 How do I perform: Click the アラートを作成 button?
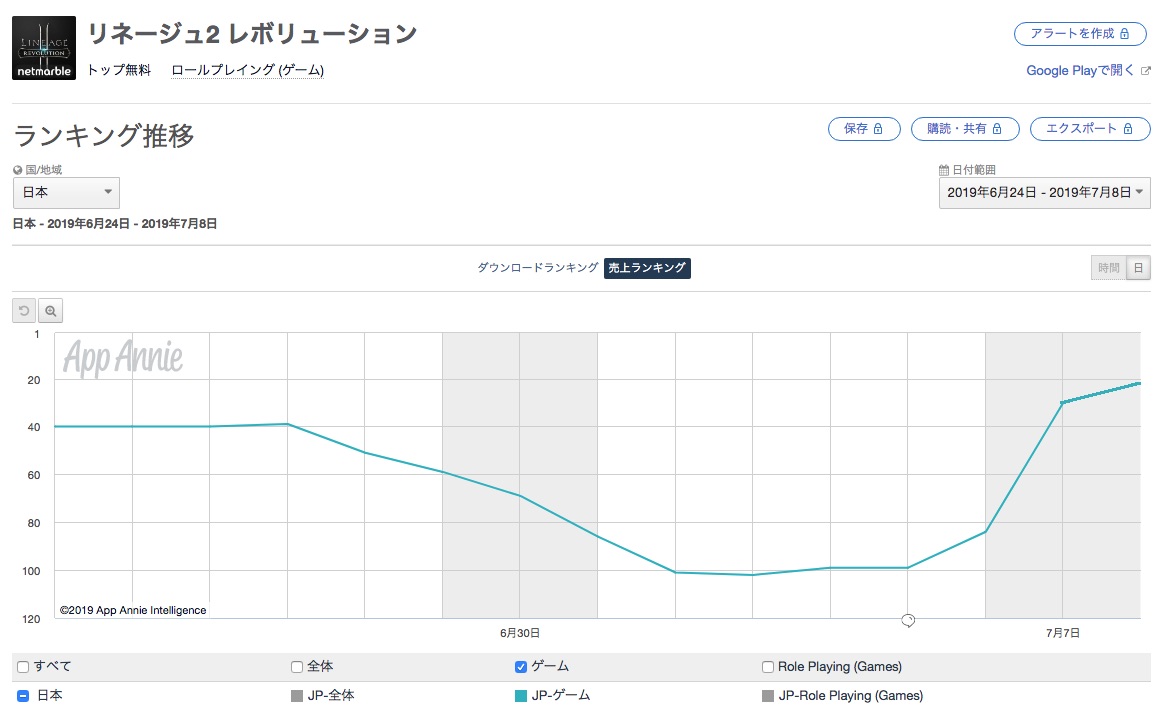coord(1080,33)
